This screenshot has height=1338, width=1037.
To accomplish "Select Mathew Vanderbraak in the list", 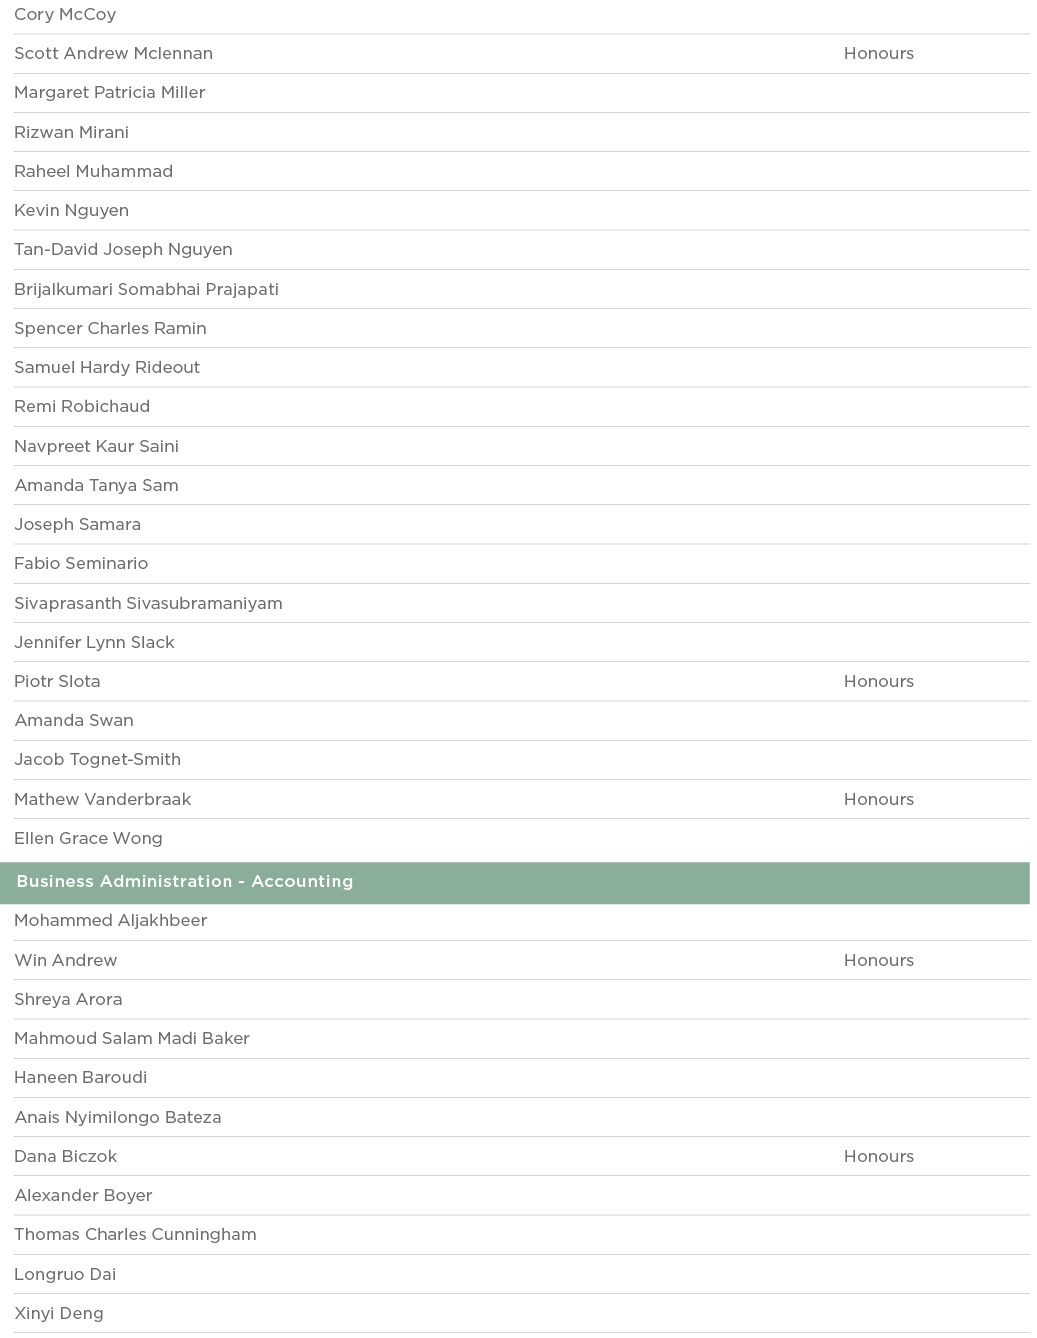I will click(102, 800).
